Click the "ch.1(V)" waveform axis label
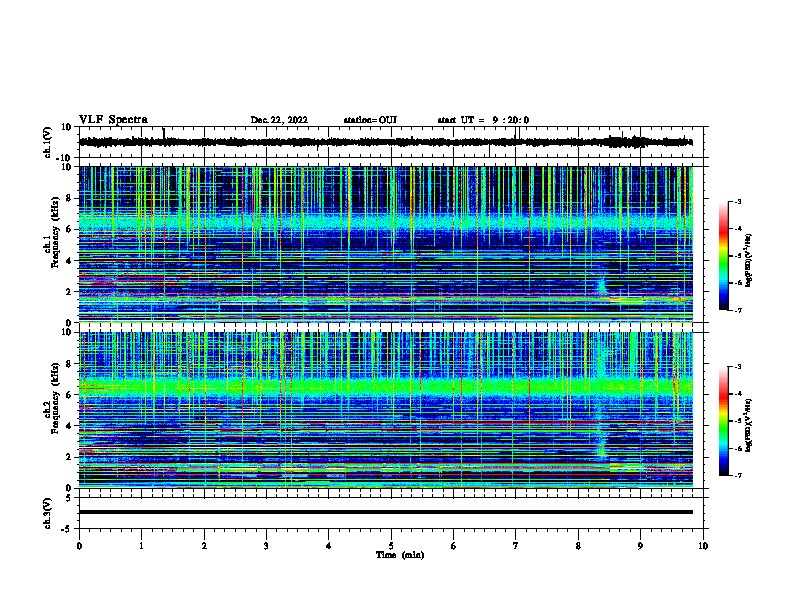 48,142
